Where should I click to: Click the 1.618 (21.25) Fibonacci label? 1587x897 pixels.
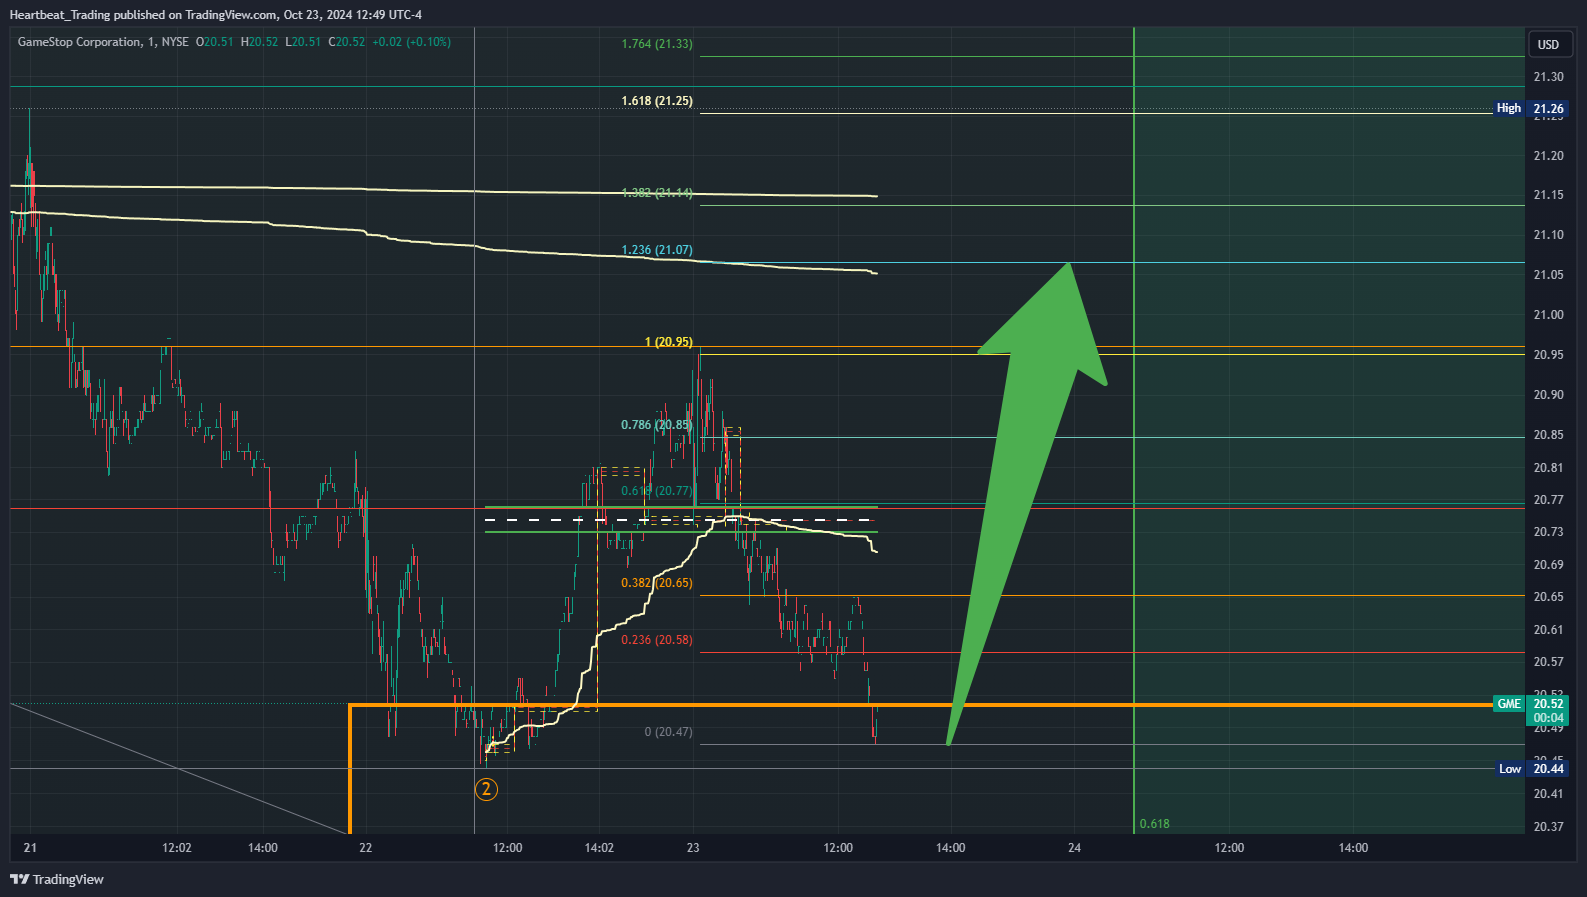657,101
